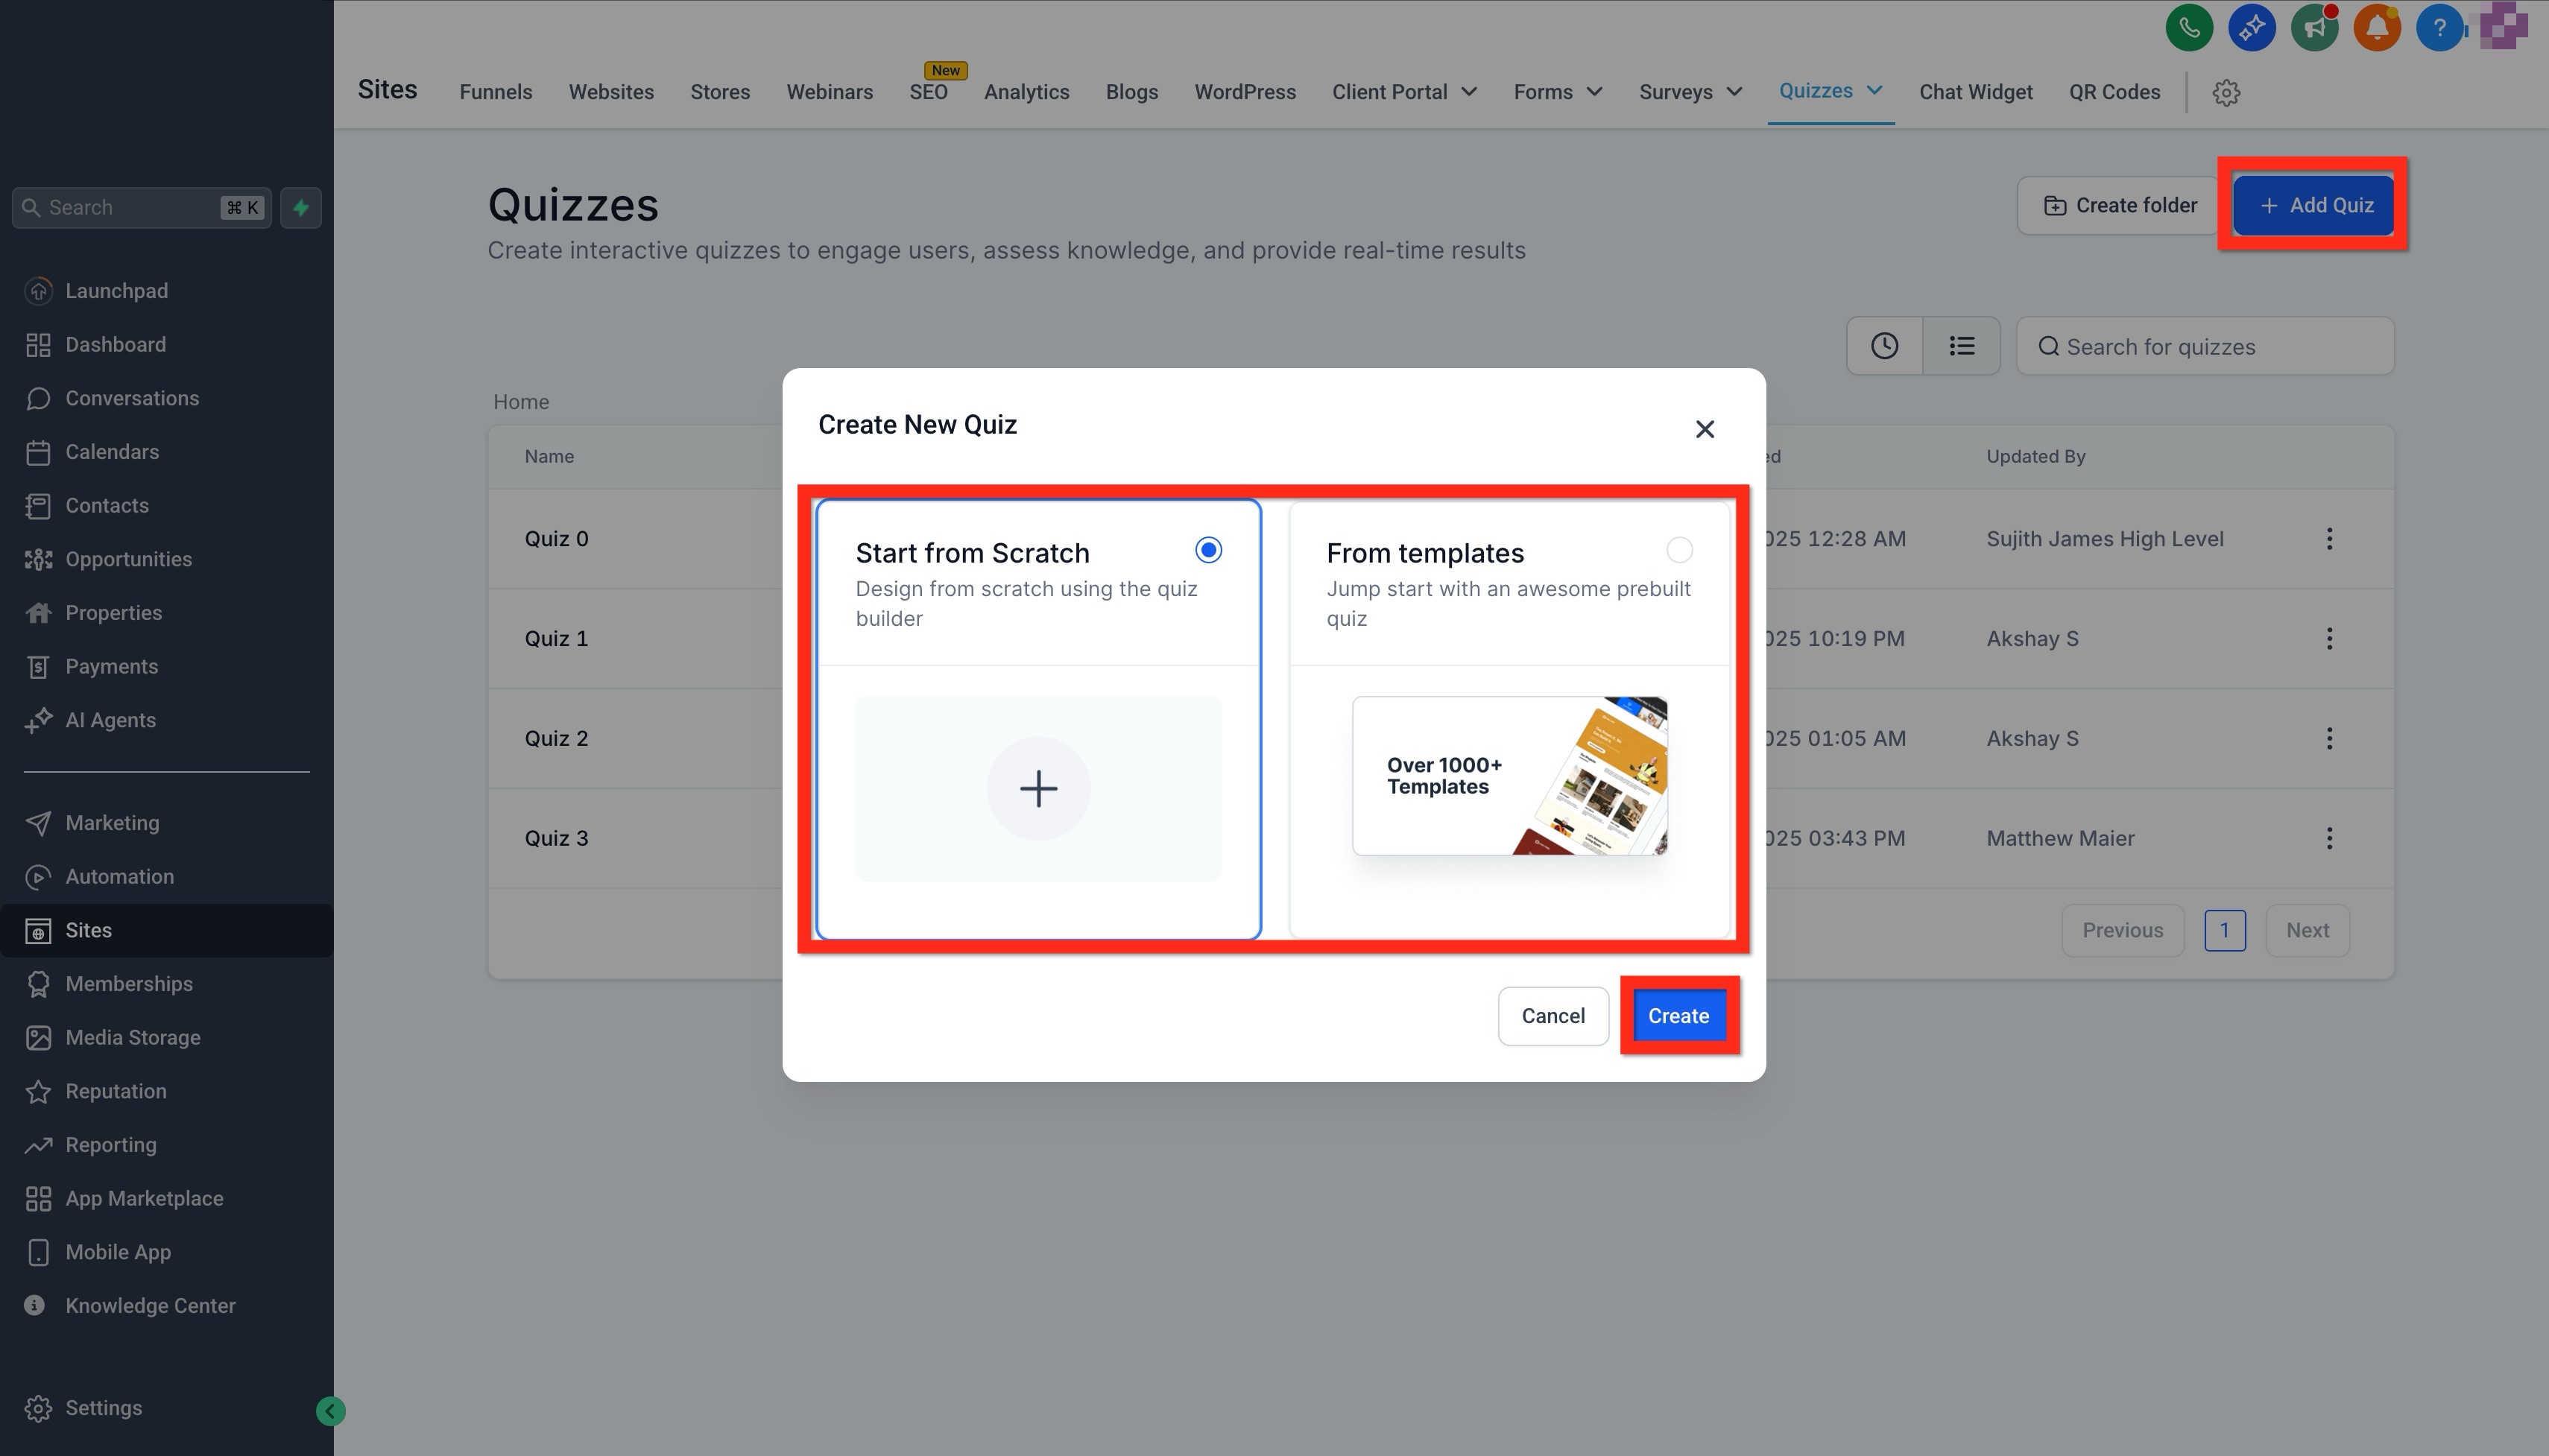The width and height of the screenshot is (2549, 1456).
Task: Expand the Surveys dropdown menu
Action: click(1690, 92)
